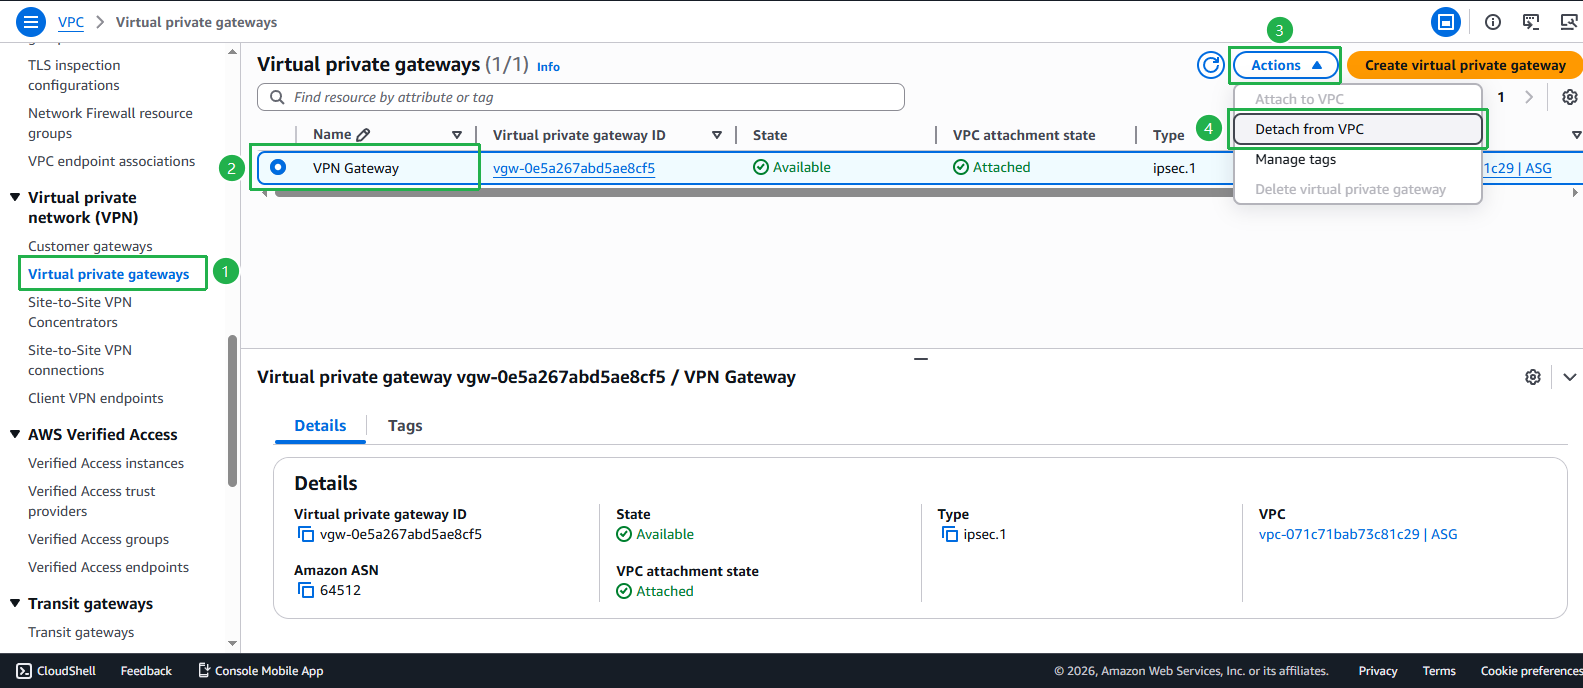The height and width of the screenshot is (688, 1583).
Task: Open the screen with chat icon in header
Action: (x=1531, y=21)
